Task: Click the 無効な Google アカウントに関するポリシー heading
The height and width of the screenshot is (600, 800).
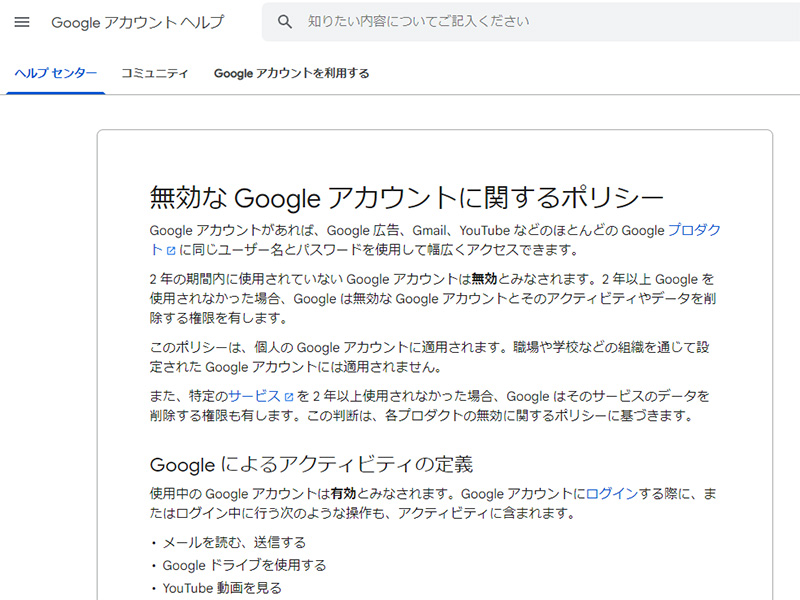Action: tap(406, 196)
